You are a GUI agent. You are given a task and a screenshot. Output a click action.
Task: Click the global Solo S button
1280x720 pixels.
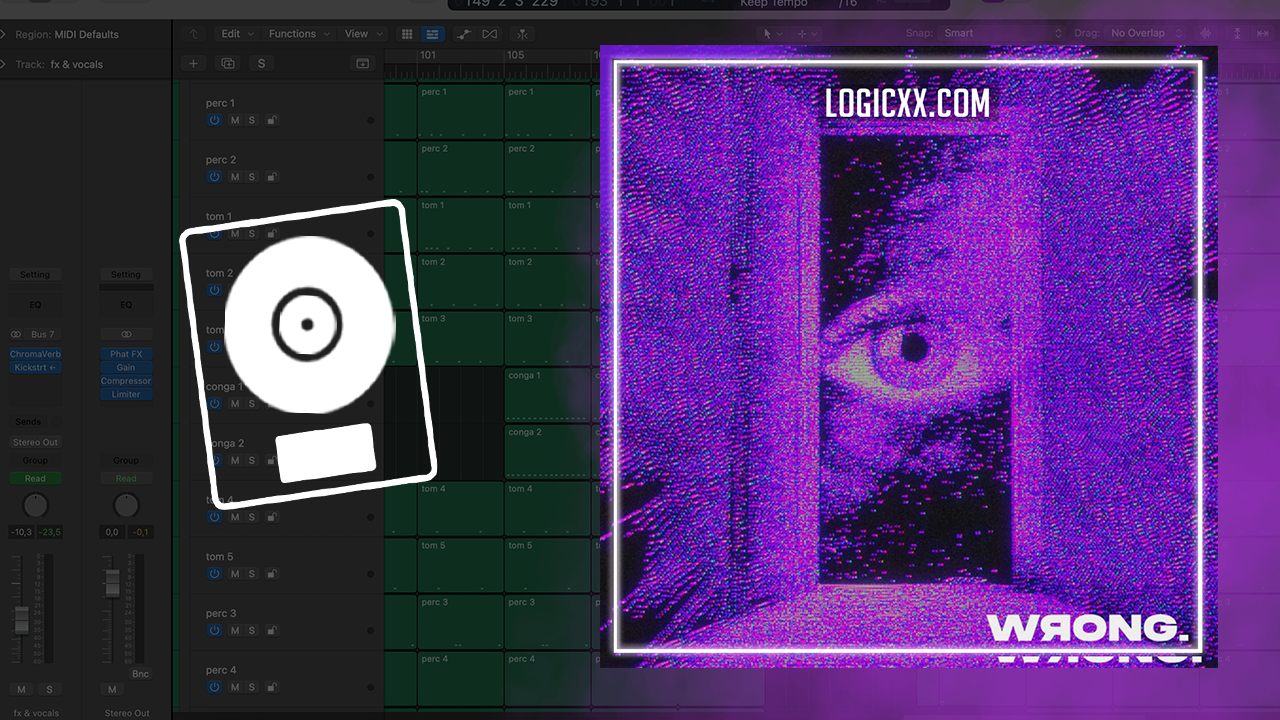pyautogui.click(x=262, y=63)
